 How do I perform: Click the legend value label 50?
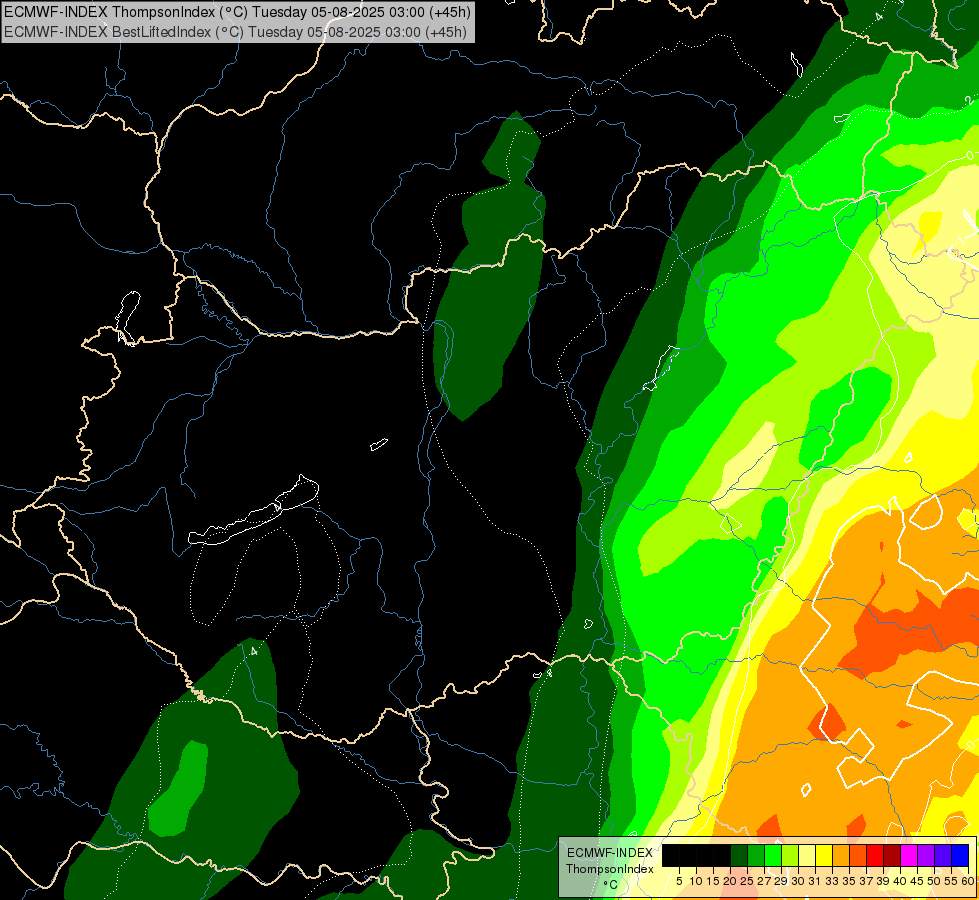click(935, 881)
